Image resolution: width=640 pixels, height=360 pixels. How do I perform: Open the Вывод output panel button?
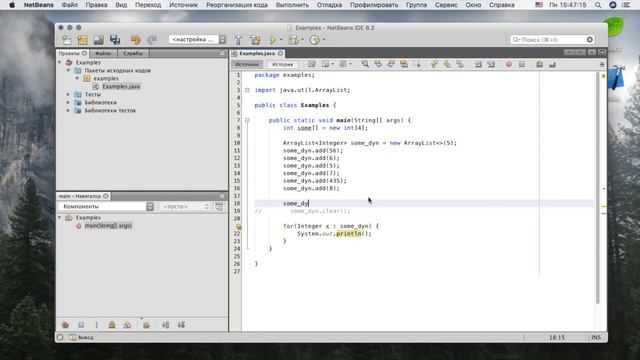[x=81, y=338]
